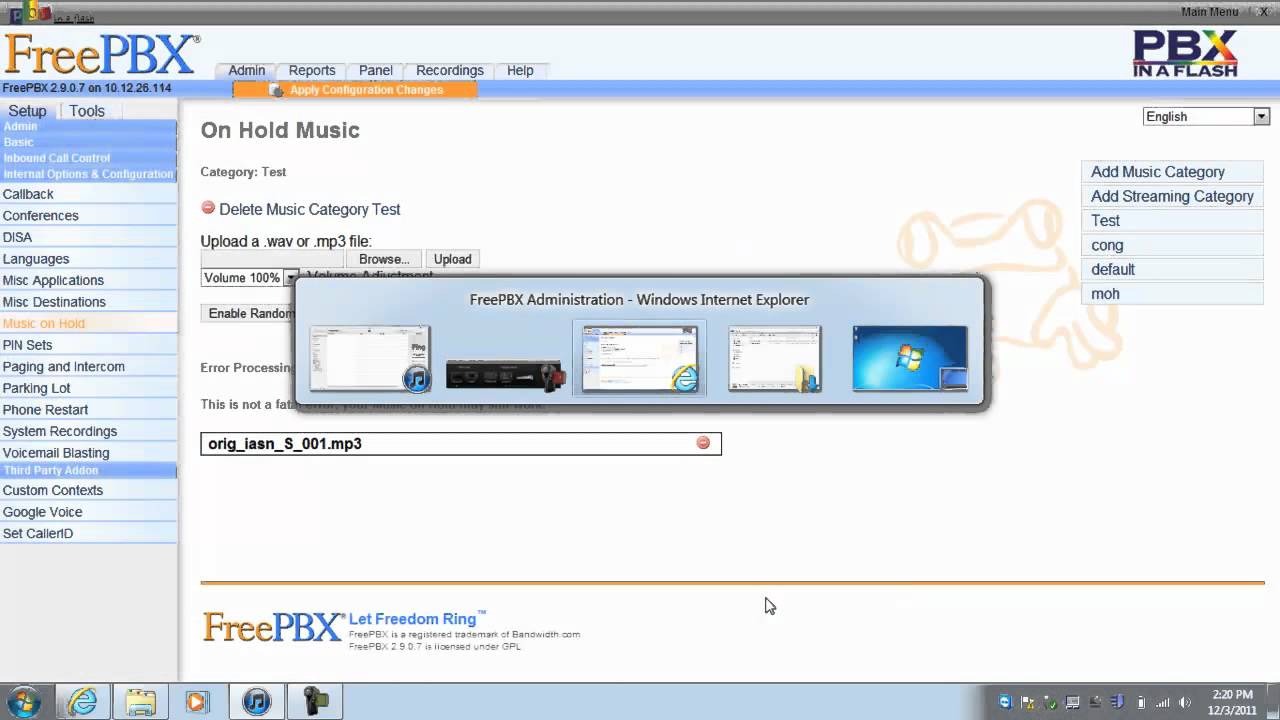Click the green checkmark tray icon

coord(1050,702)
